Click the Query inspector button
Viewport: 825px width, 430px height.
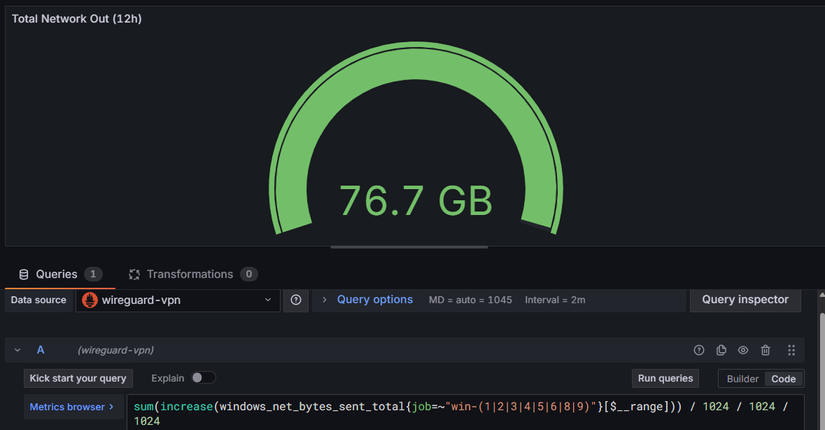745,300
